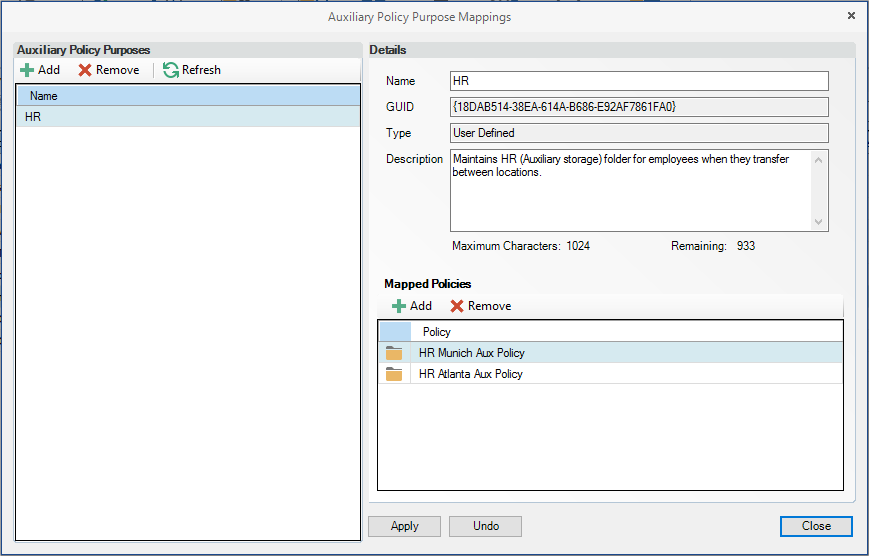Viewport: 869px width, 556px height.
Task: Click the Close button at bottom right
Action: (x=815, y=526)
